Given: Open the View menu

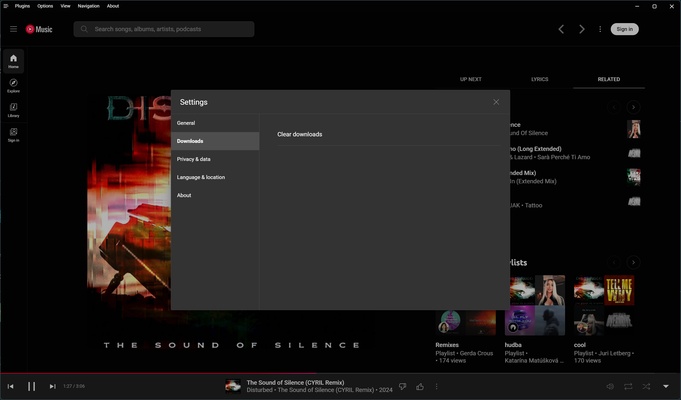Looking at the screenshot, I should click(65, 6).
